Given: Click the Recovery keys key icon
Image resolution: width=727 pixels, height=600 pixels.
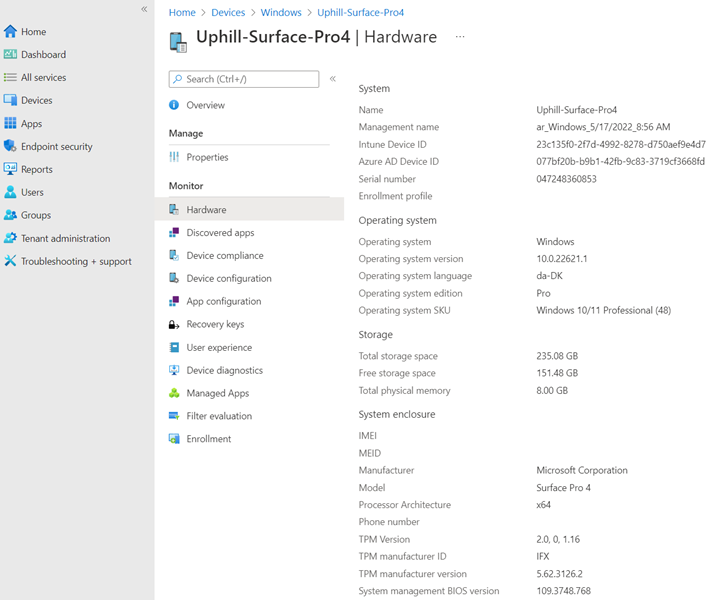Looking at the screenshot, I should pos(174,325).
